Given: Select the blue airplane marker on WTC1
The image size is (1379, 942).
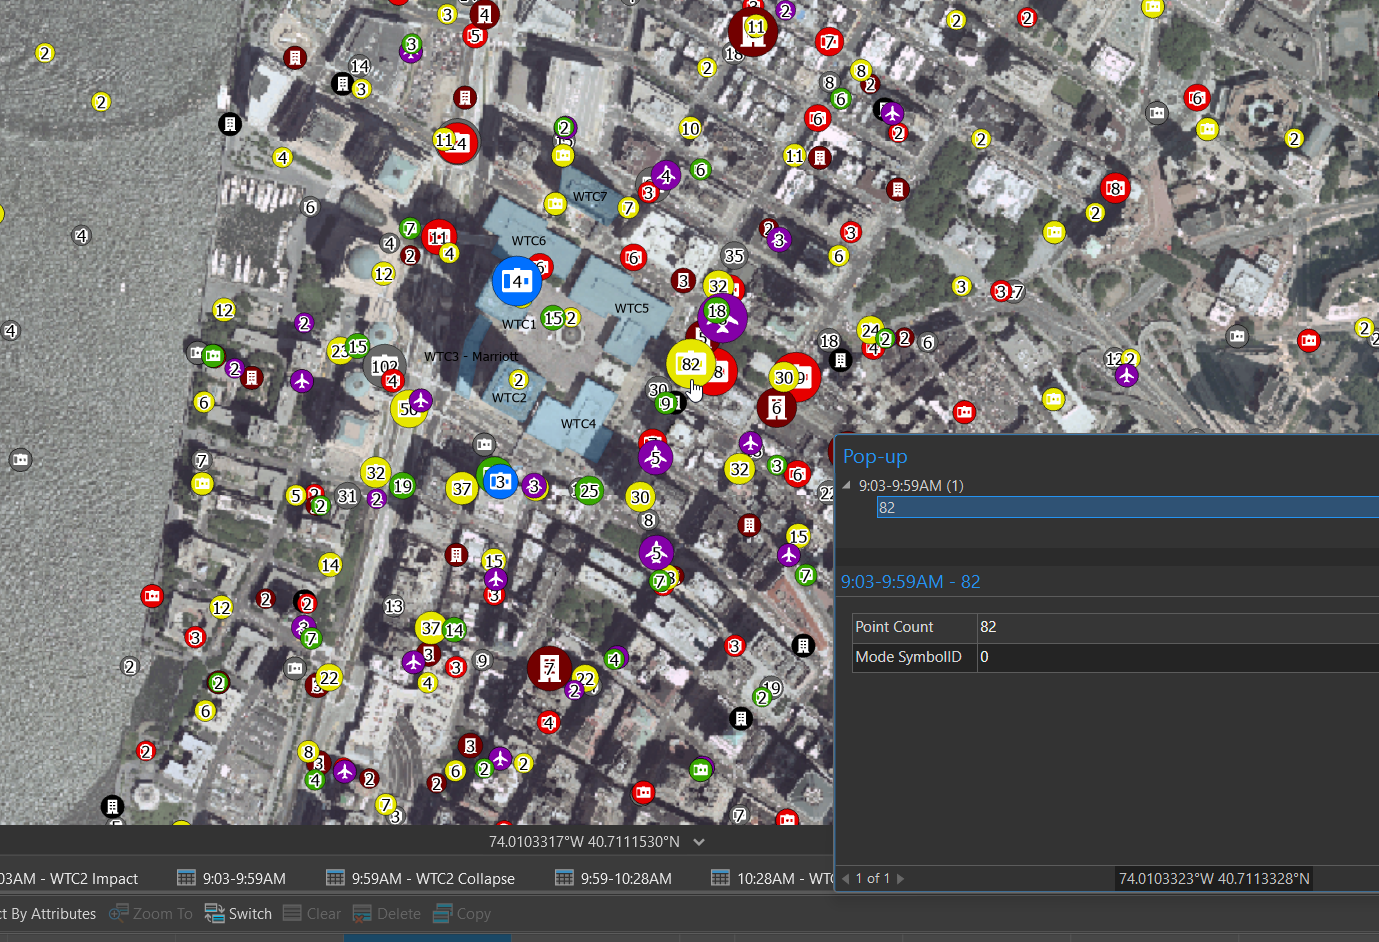Looking at the screenshot, I should click(516, 281).
